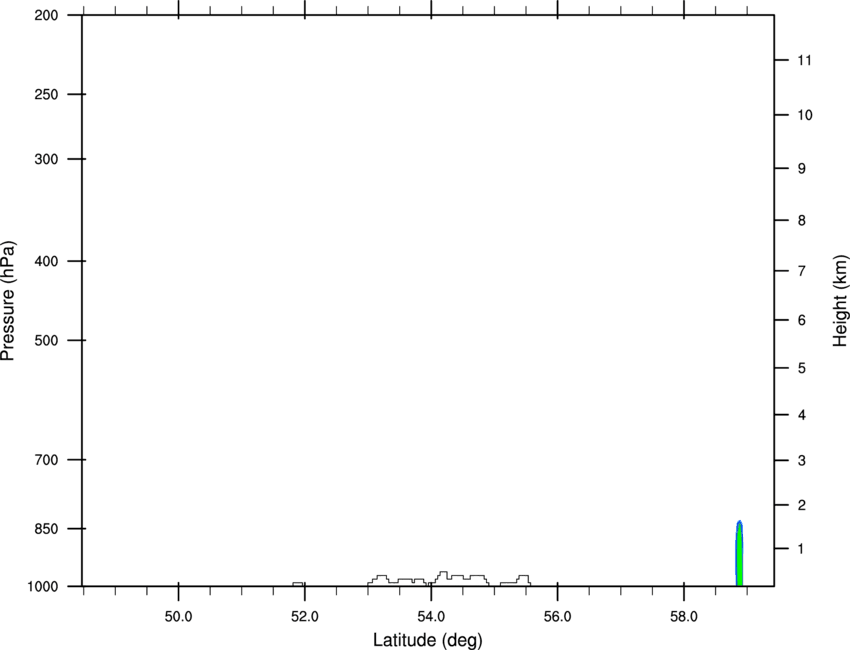Select the 700 pressure tick label
Screen dimensions: 850x650
(x=46, y=460)
